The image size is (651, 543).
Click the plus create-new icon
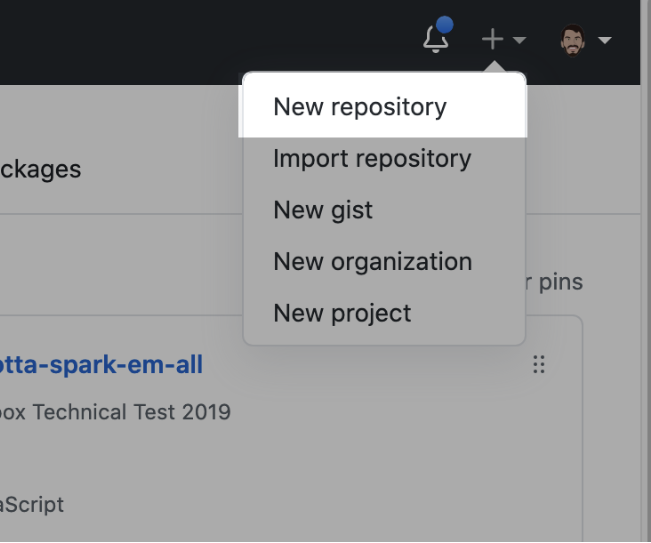pyautogui.click(x=492, y=40)
